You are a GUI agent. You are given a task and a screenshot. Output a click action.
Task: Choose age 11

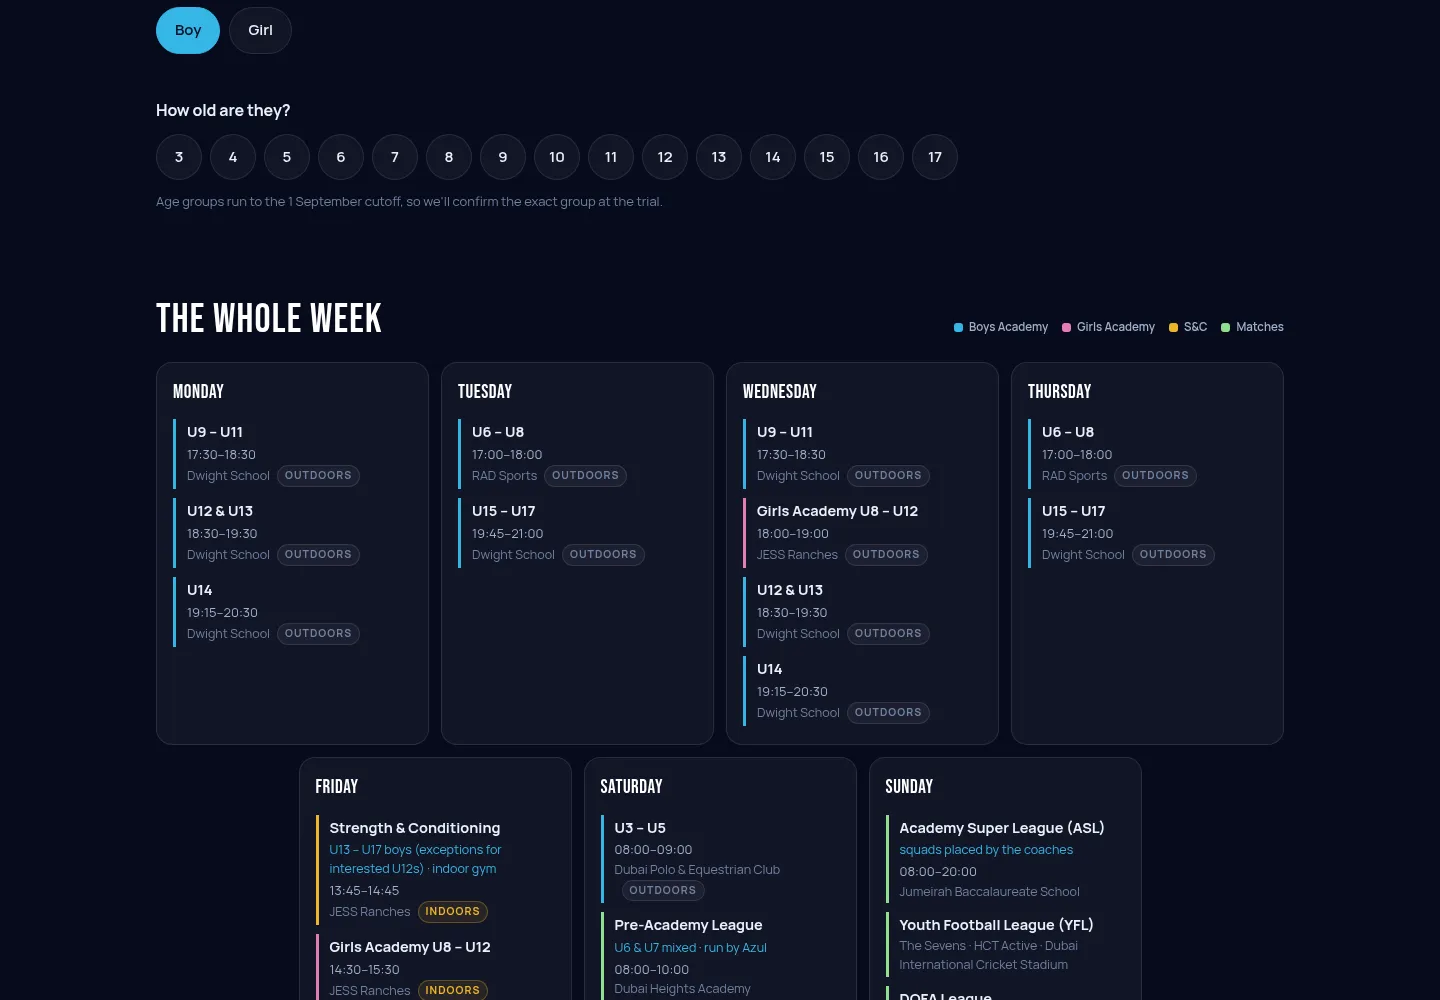[611, 157]
